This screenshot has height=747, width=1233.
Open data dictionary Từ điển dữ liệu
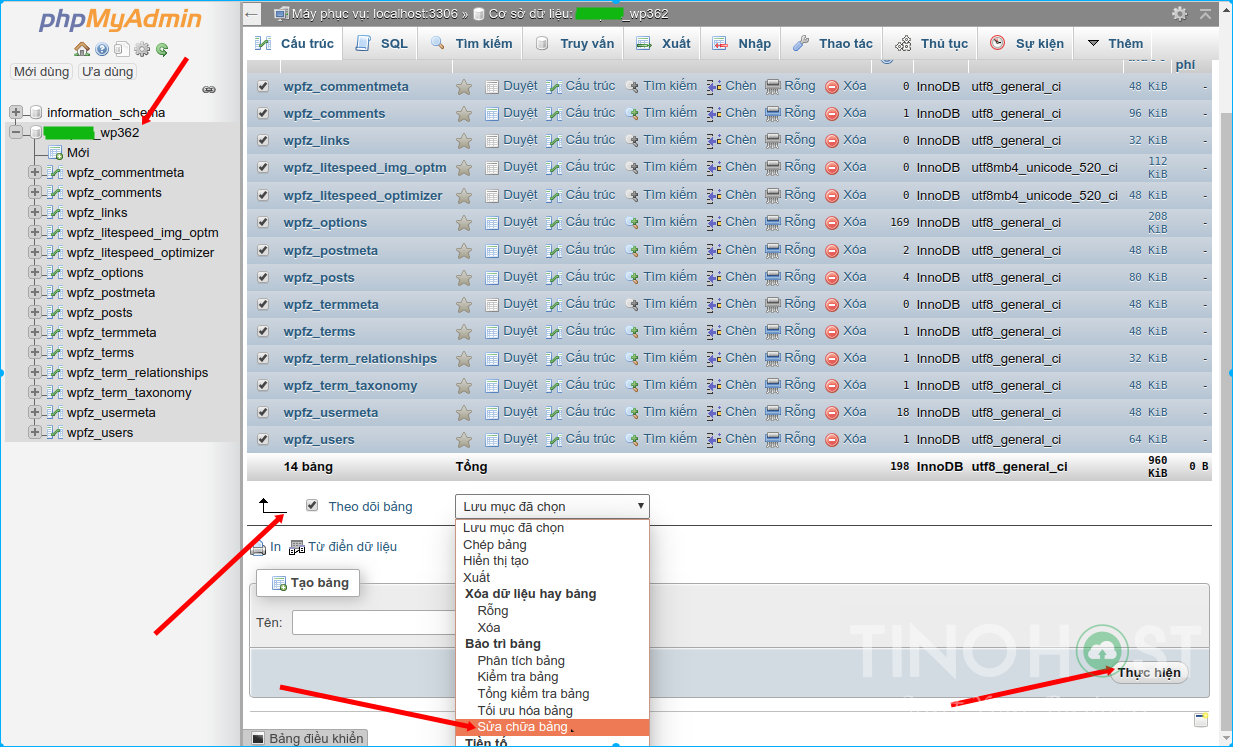click(343, 547)
